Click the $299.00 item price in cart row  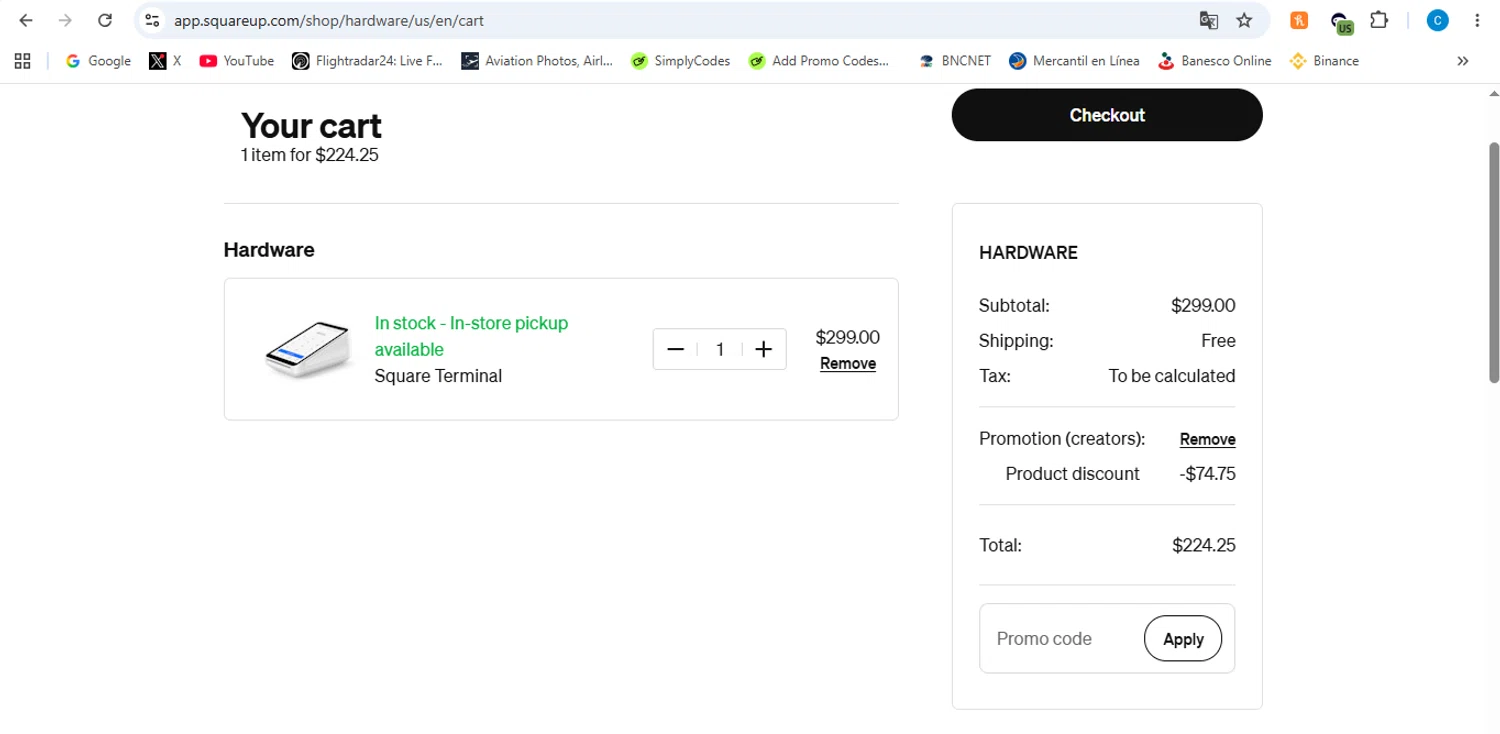(848, 338)
